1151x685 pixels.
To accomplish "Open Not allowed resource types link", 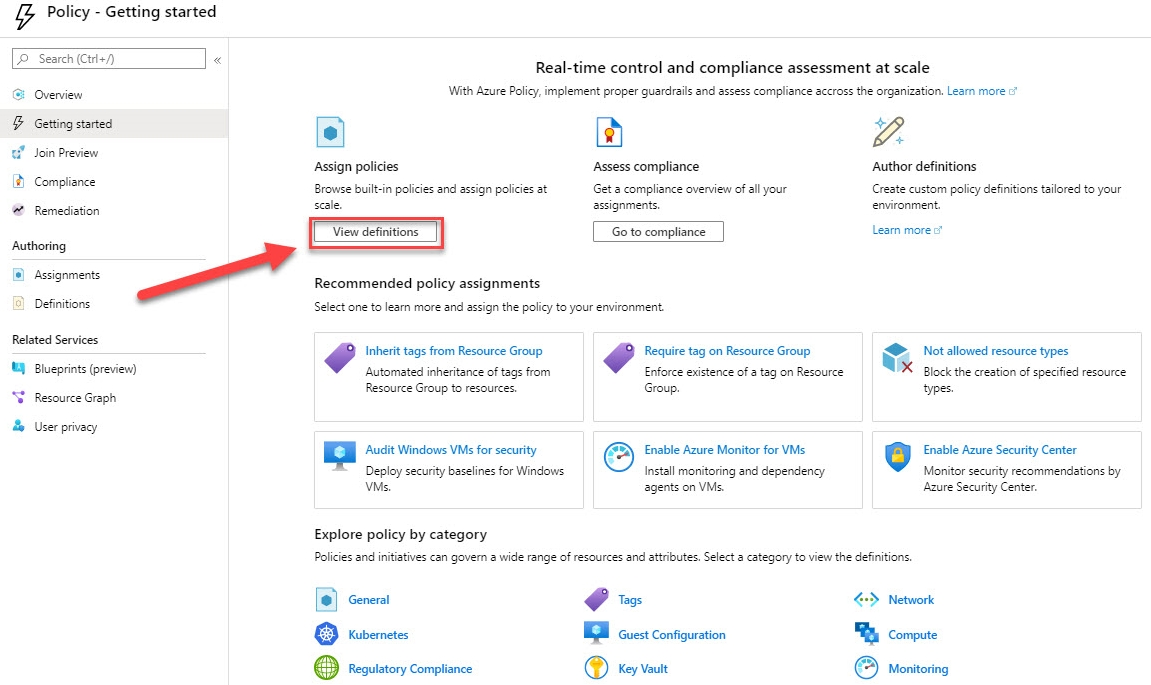I will (995, 351).
